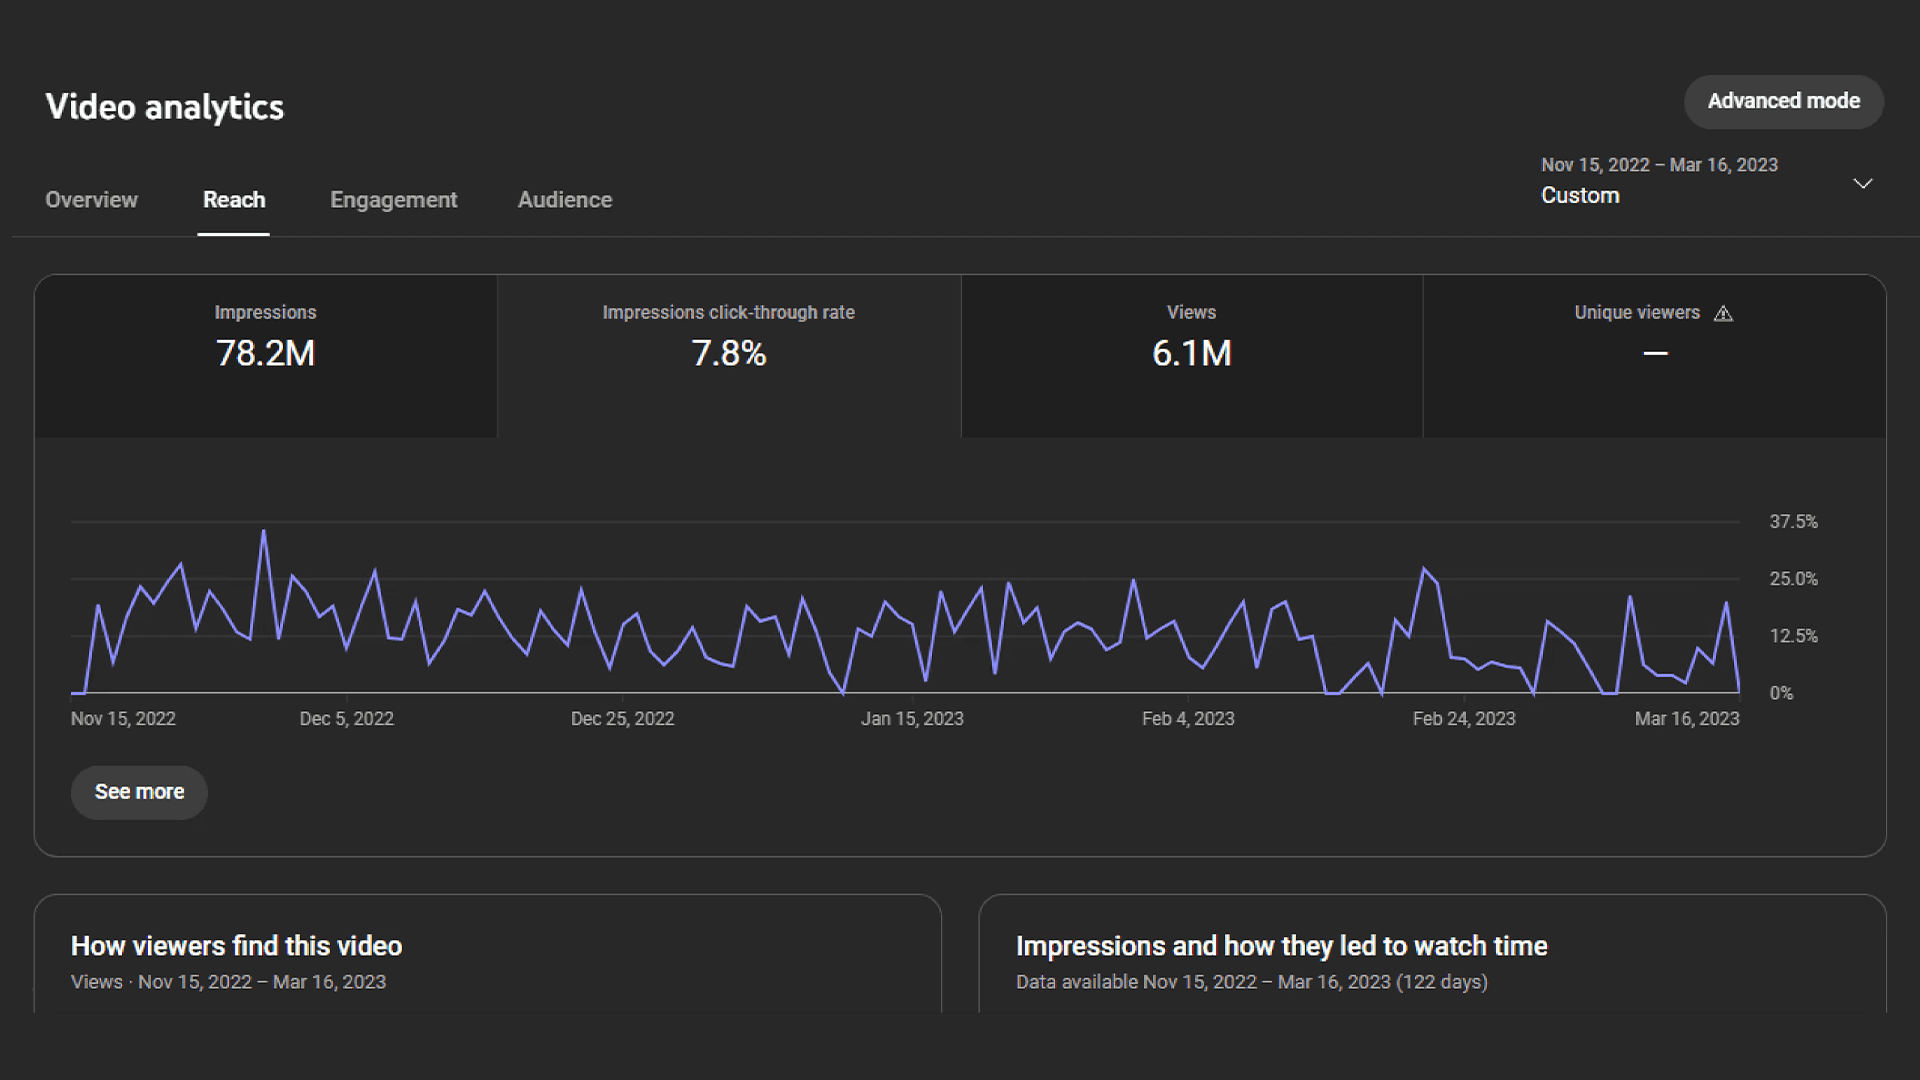The width and height of the screenshot is (1920, 1080).
Task: Select the Impressions click-through rate card
Action: [729, 356]
